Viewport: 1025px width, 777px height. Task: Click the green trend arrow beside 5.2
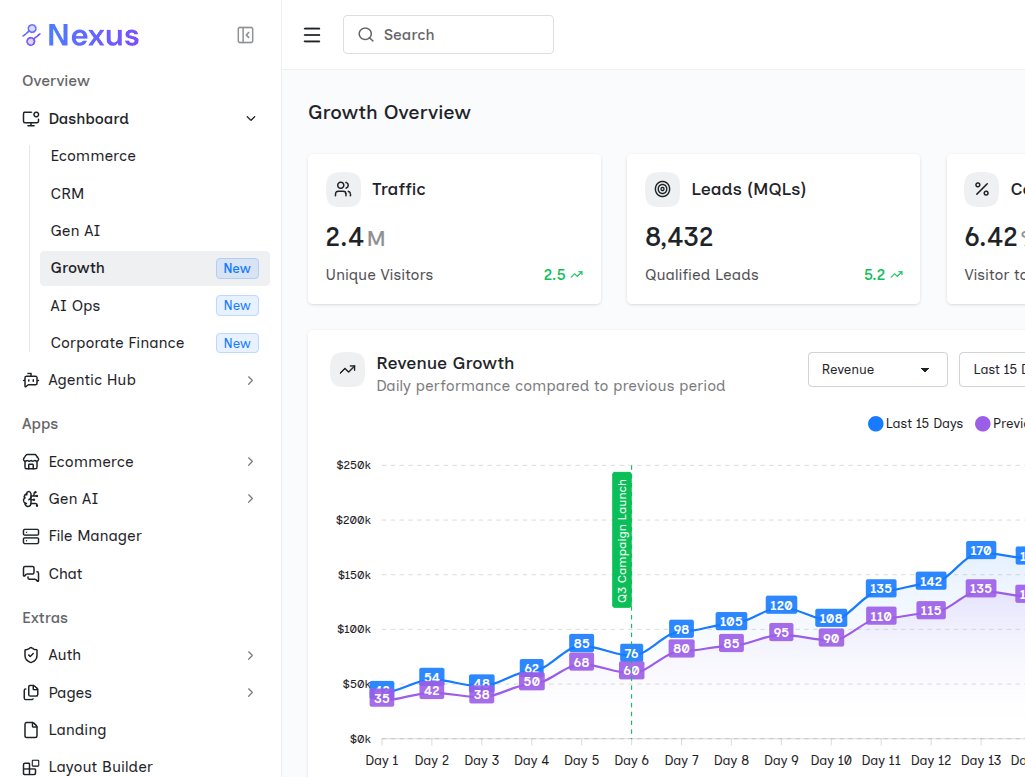(897, 275)
